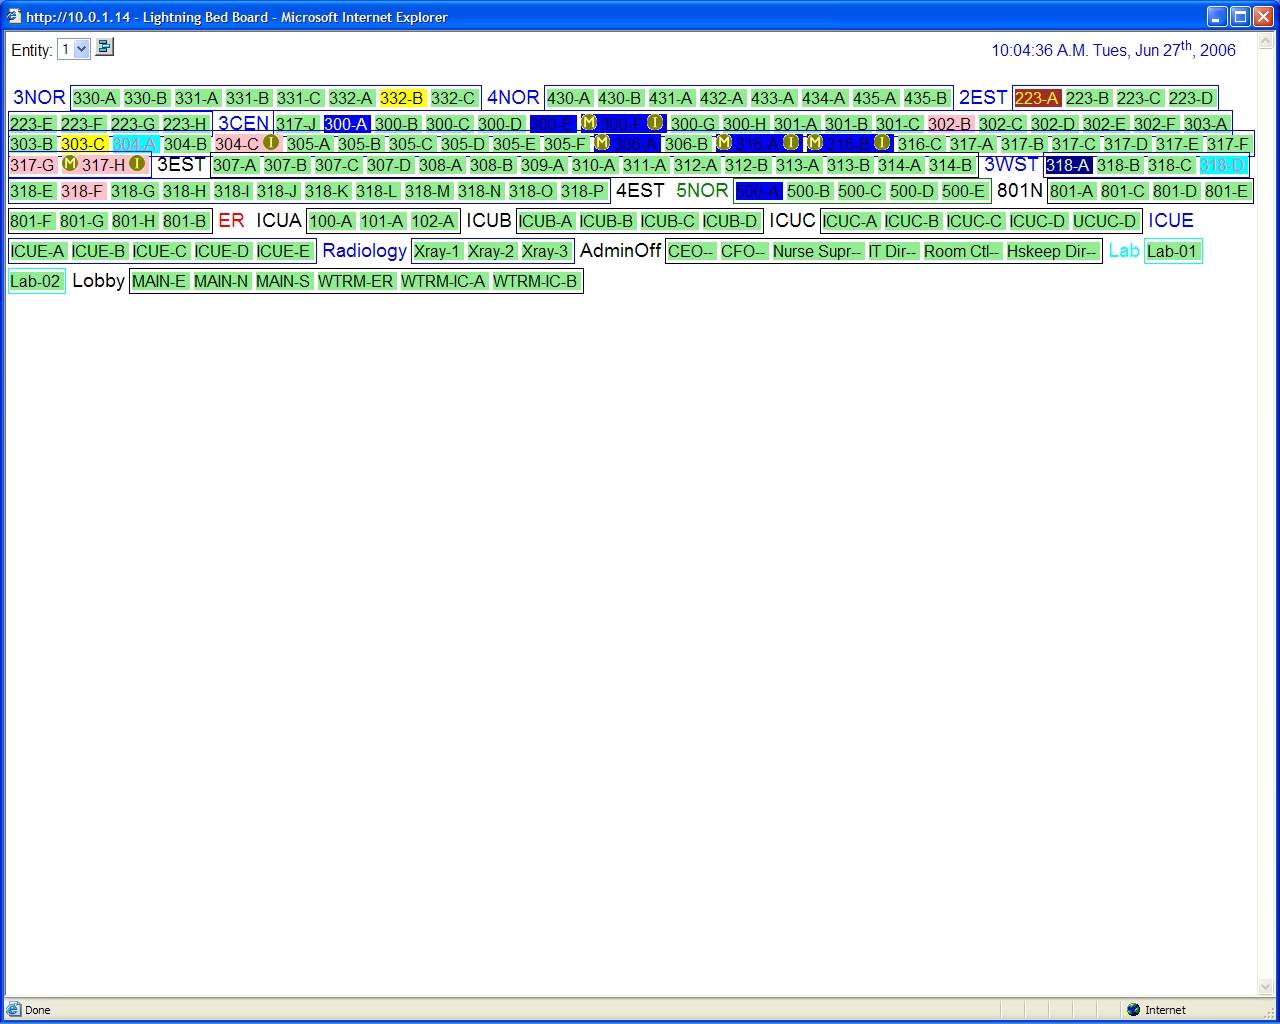Image resolution: width=1280 pixels, height=1024 pixels.
Task: Click the Internet Explorer page icon in title bar
Action: [x=13, y=16]
